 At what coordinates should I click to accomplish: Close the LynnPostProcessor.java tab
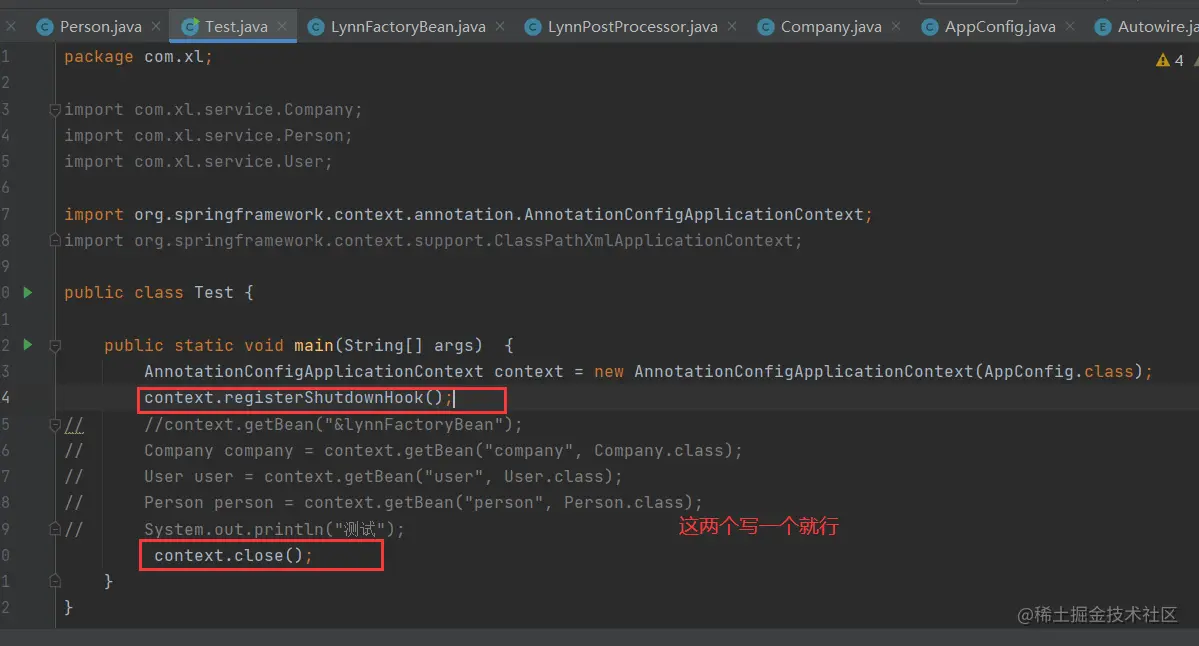click(733, 26)
